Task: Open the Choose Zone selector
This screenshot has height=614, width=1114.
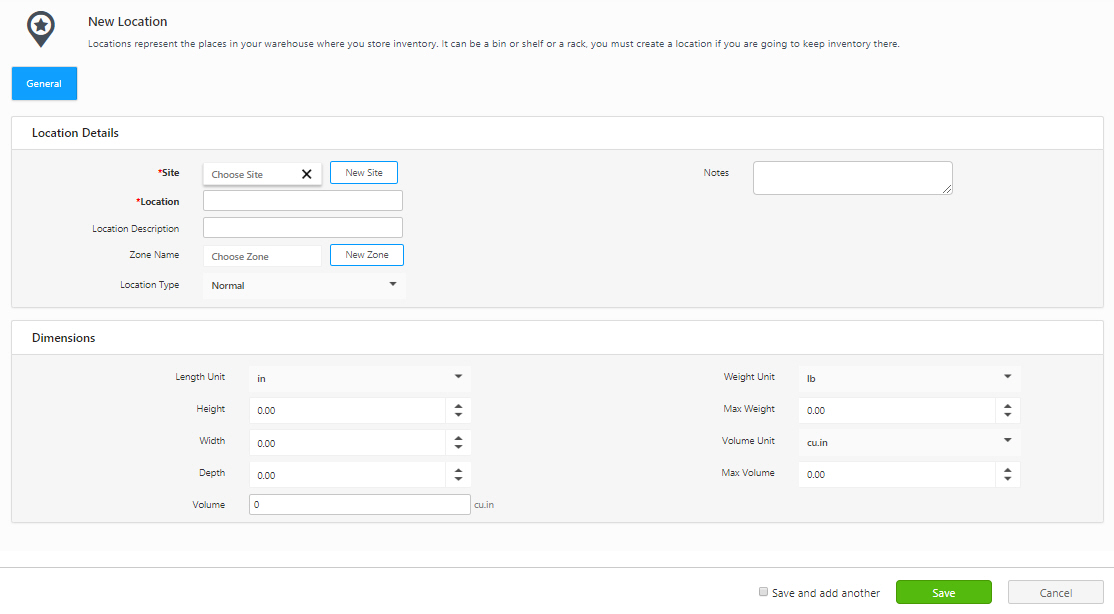Action: tap(262, 256)
